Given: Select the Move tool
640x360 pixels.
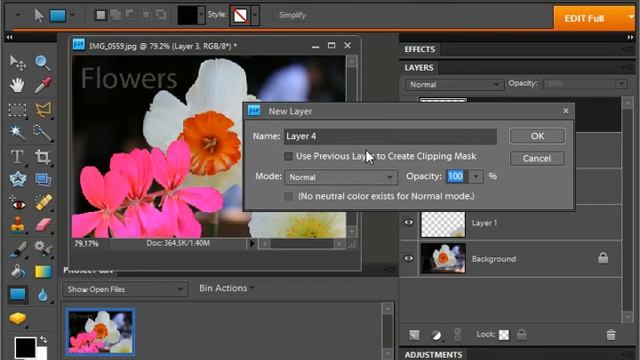Looking at the screenshot, I should [x=18, y=63].
